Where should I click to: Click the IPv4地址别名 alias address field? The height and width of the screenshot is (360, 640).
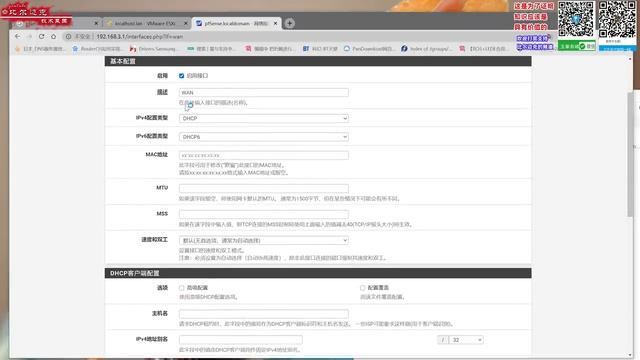[241, 340]
